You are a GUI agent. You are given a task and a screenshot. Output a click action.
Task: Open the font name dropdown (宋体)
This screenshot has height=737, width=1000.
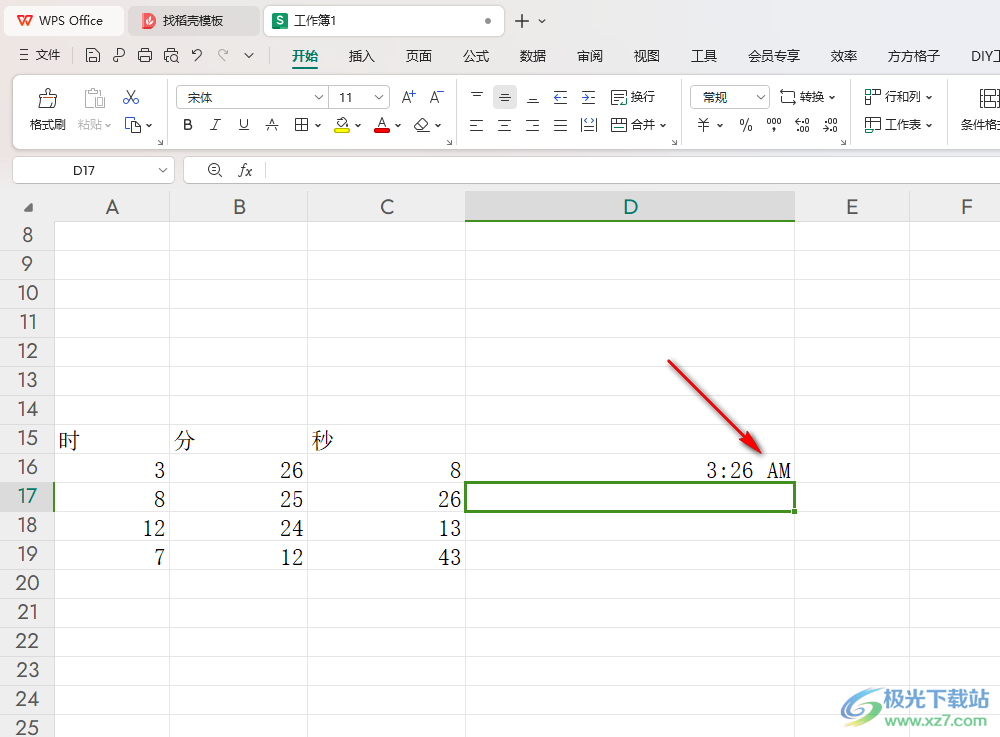click(x=318, y=97)
